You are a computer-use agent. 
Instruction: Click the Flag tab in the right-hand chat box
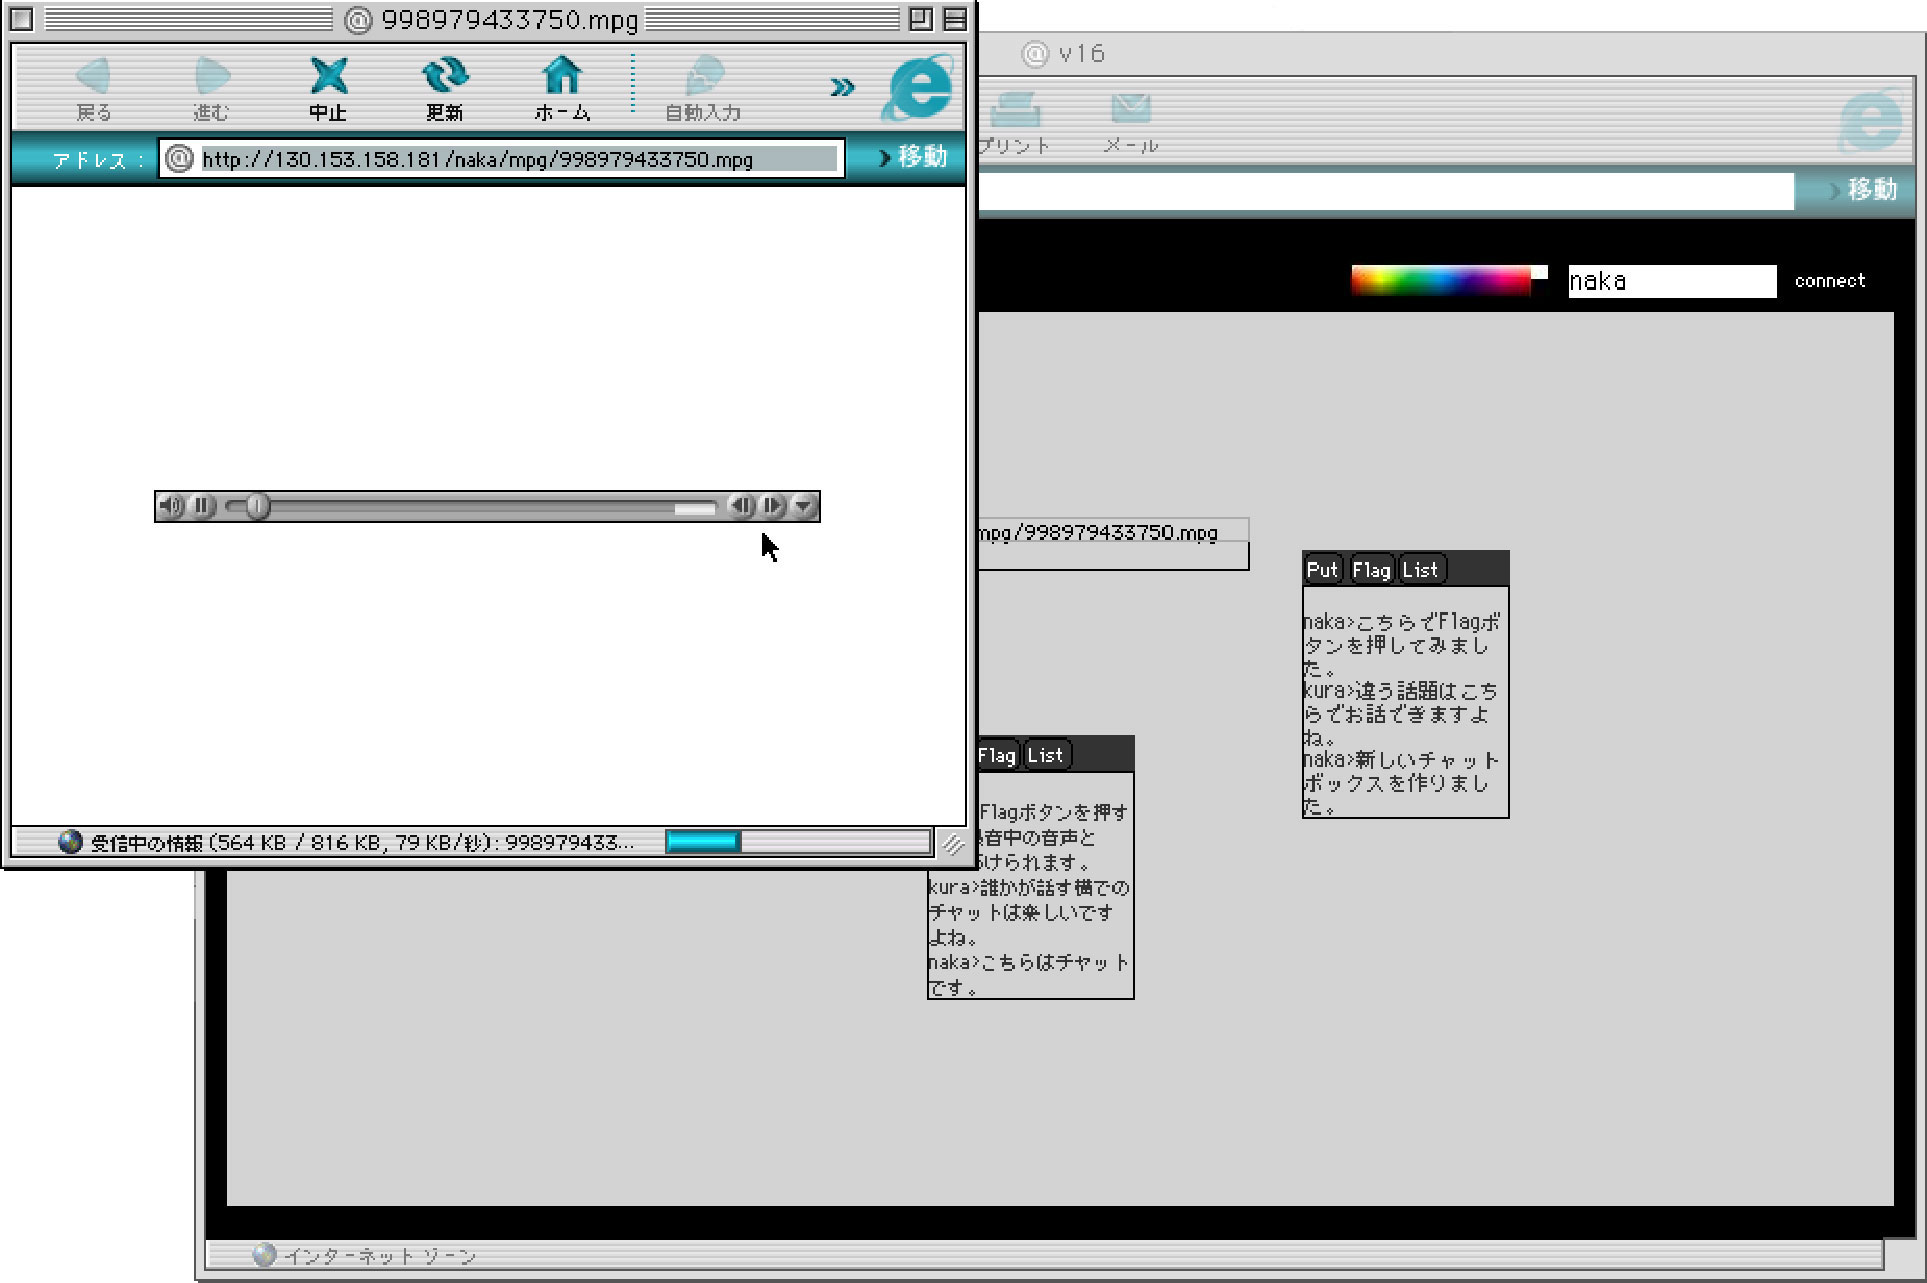point(1371,570)
